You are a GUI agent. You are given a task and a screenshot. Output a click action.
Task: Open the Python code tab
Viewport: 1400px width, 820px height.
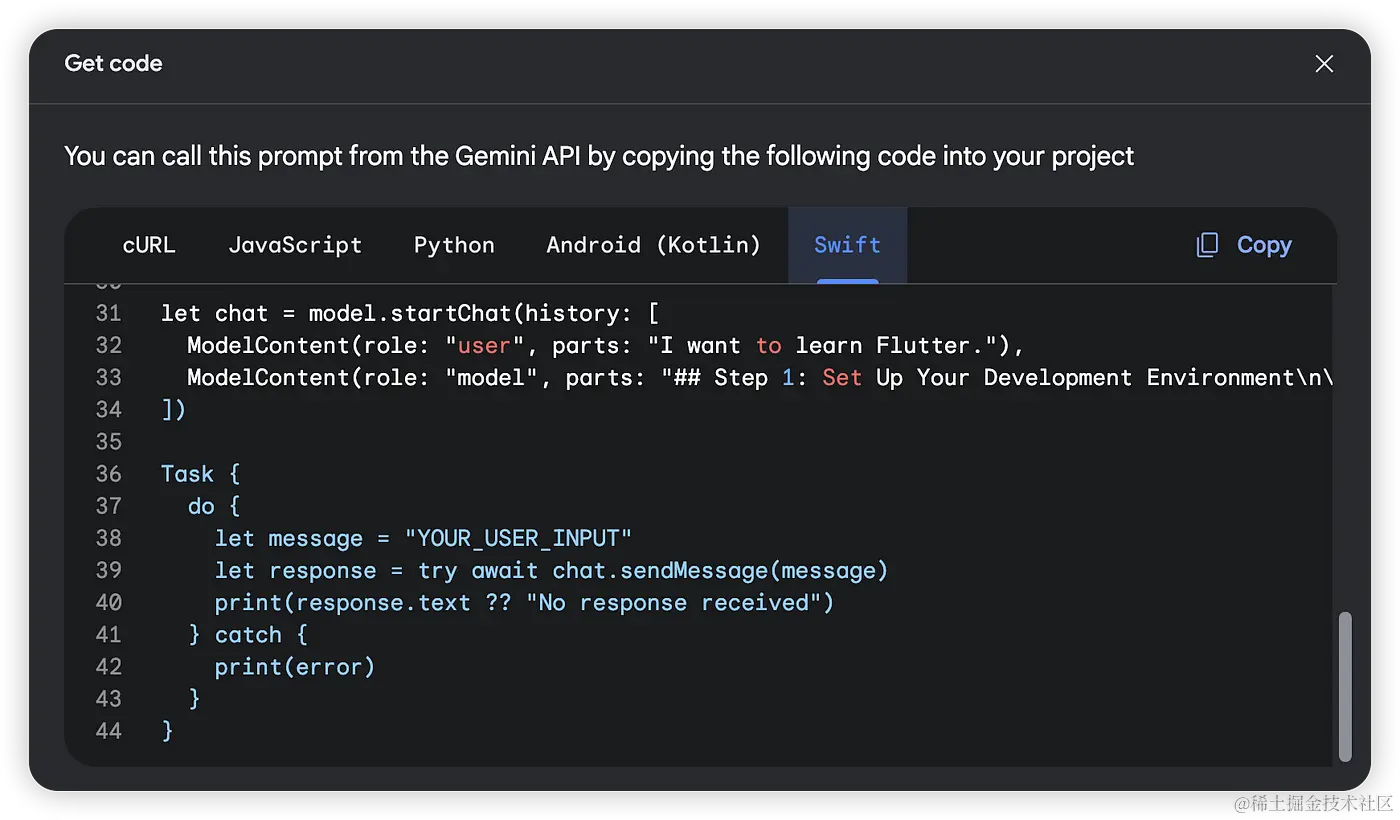click(454, 245)
